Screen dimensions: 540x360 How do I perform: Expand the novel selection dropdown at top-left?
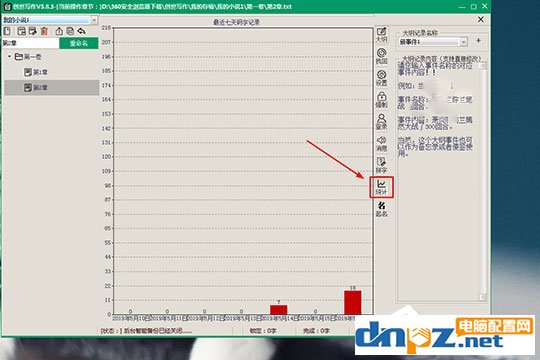point(94,20)
